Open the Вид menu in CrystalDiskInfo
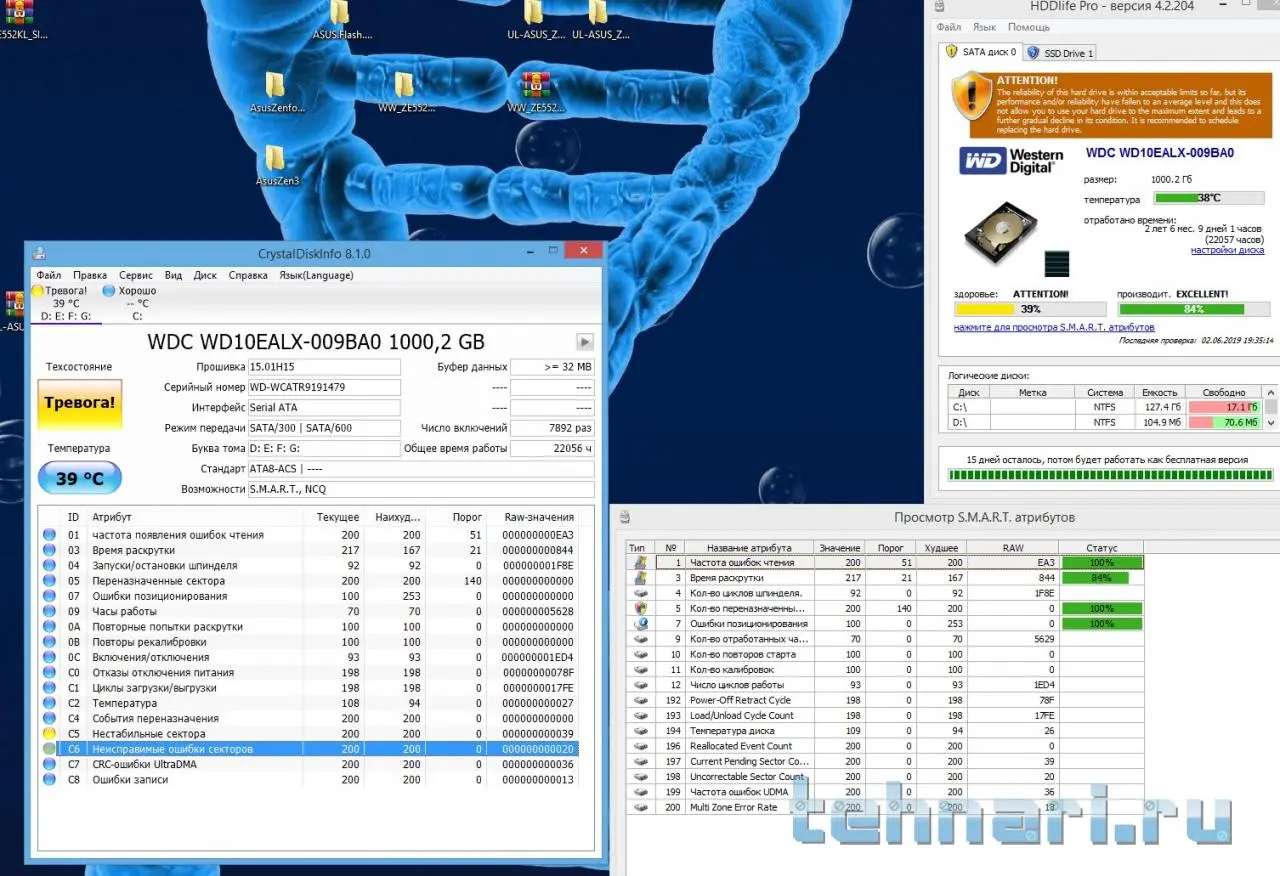Viewport: 1280px width, 876px height. pos(173,275)
